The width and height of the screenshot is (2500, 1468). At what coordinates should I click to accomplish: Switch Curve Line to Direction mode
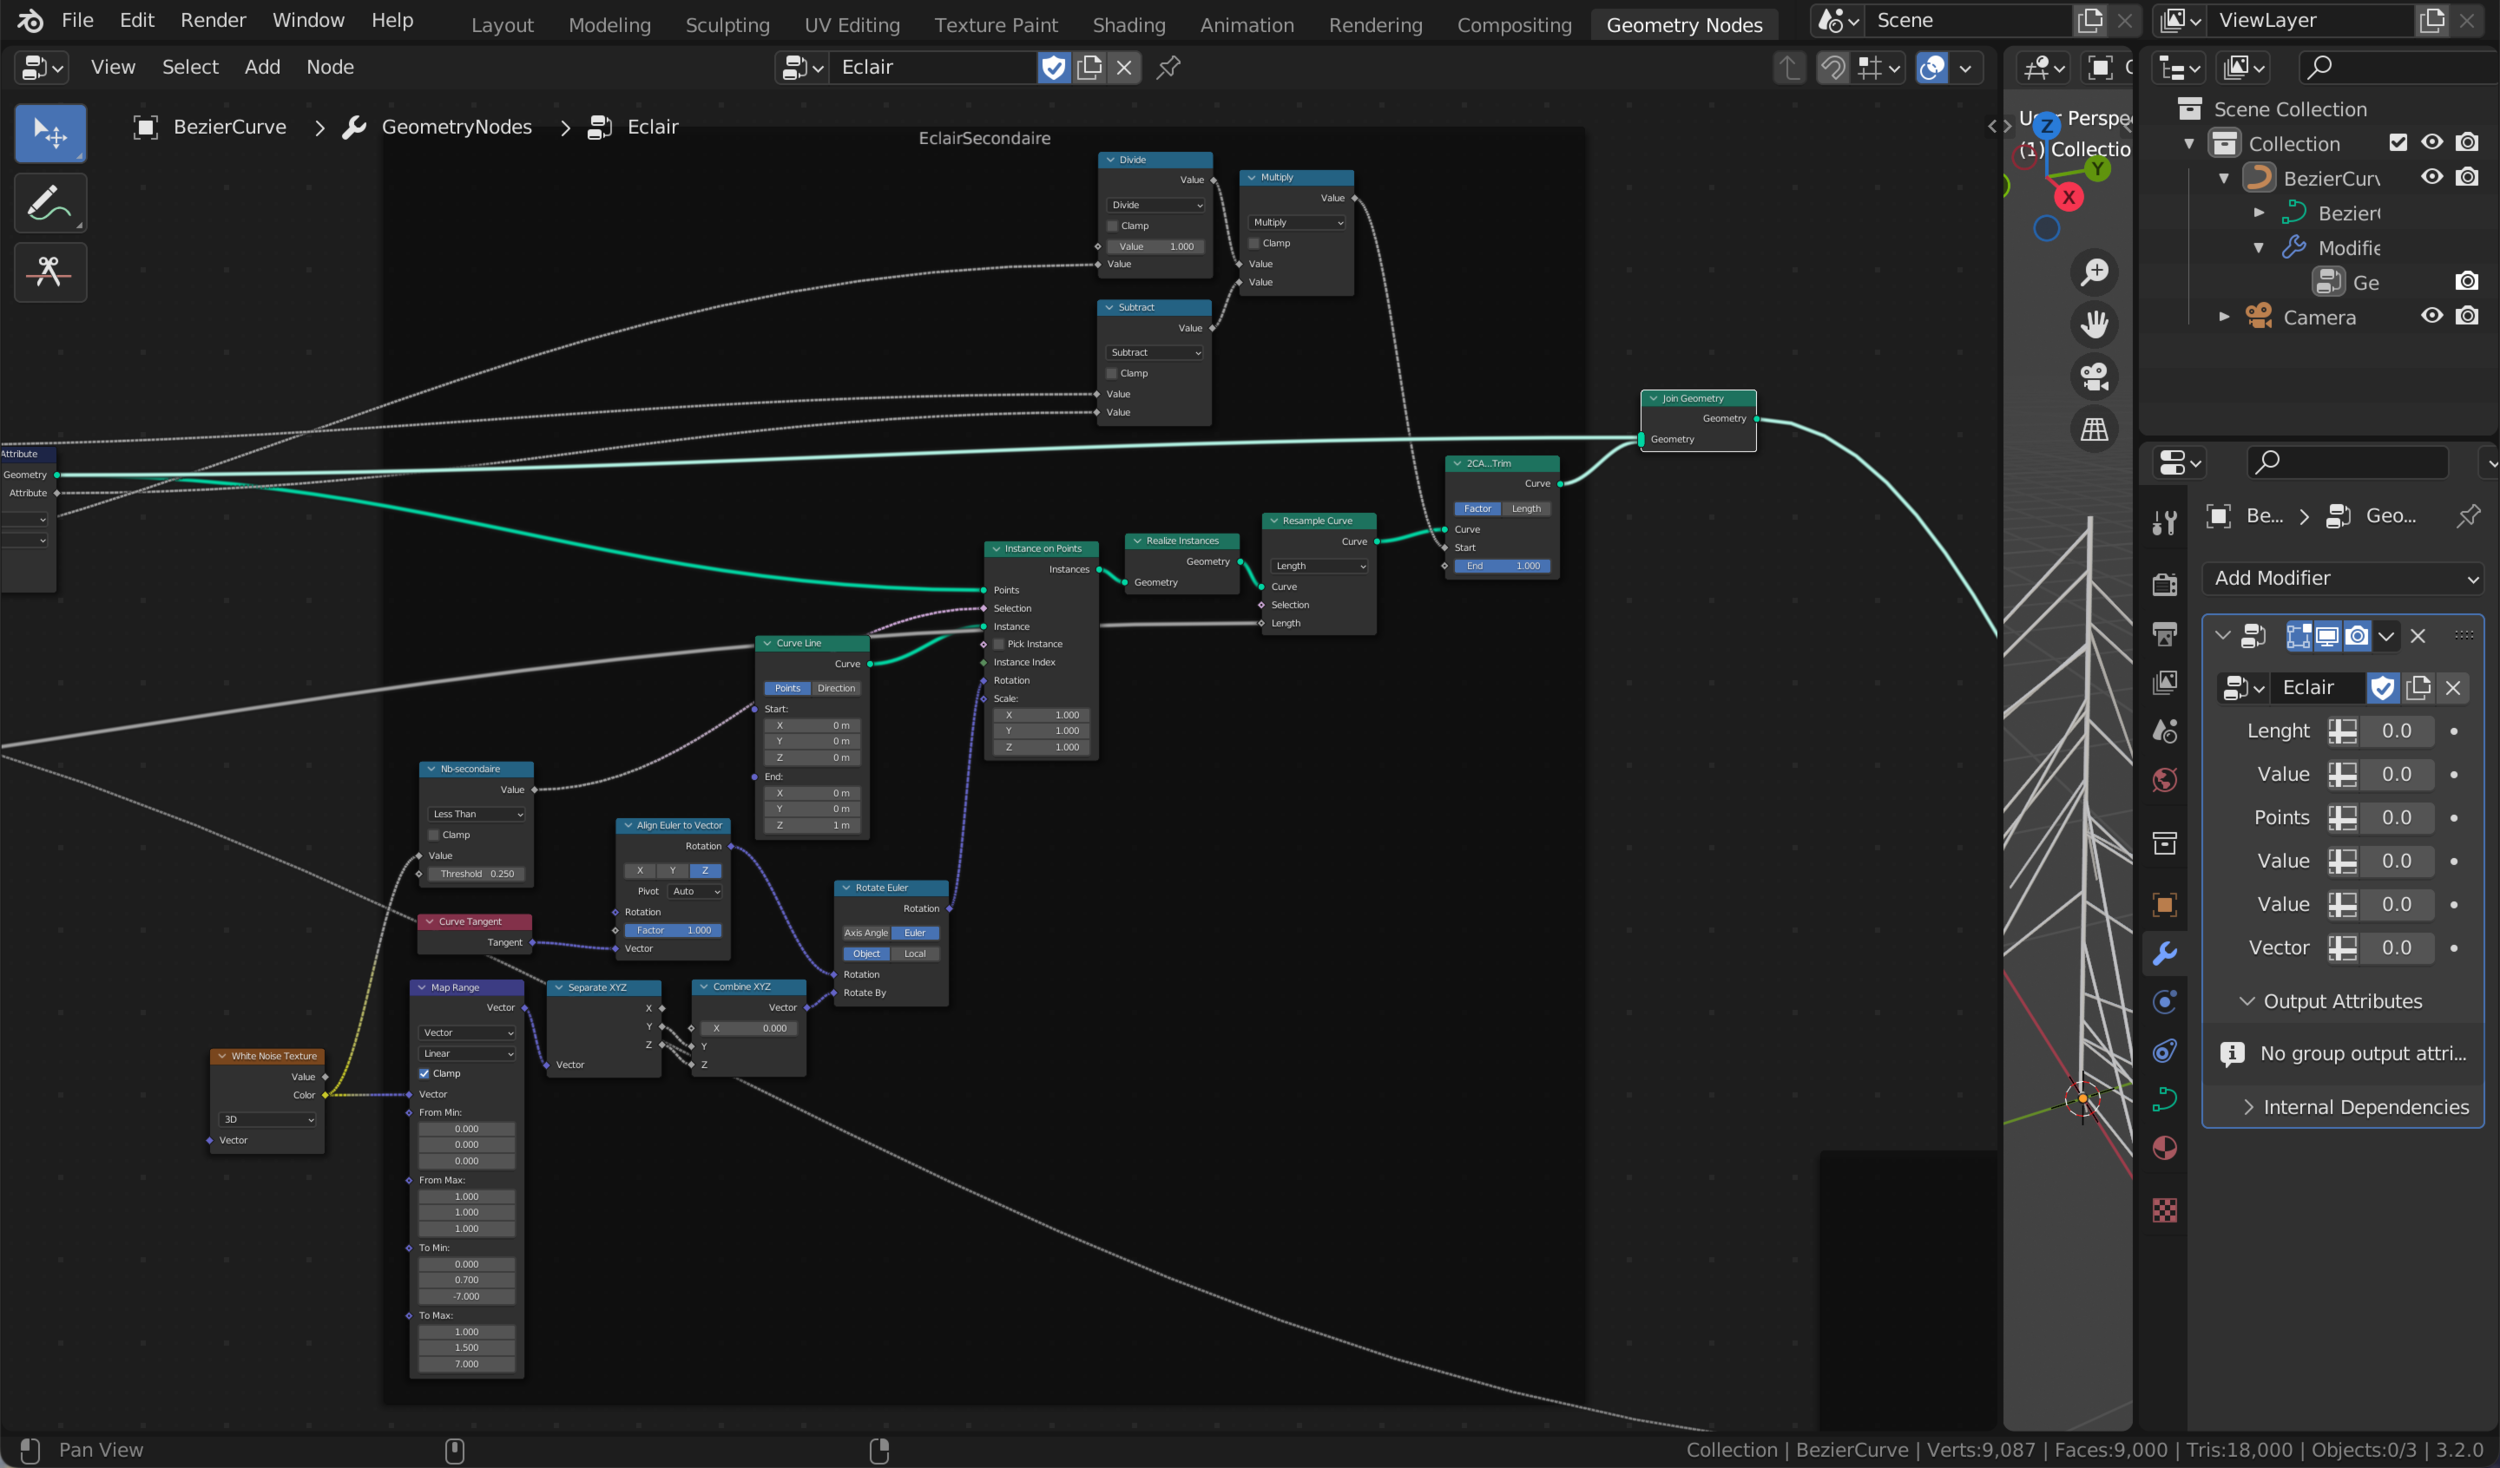tap(836, 688)
